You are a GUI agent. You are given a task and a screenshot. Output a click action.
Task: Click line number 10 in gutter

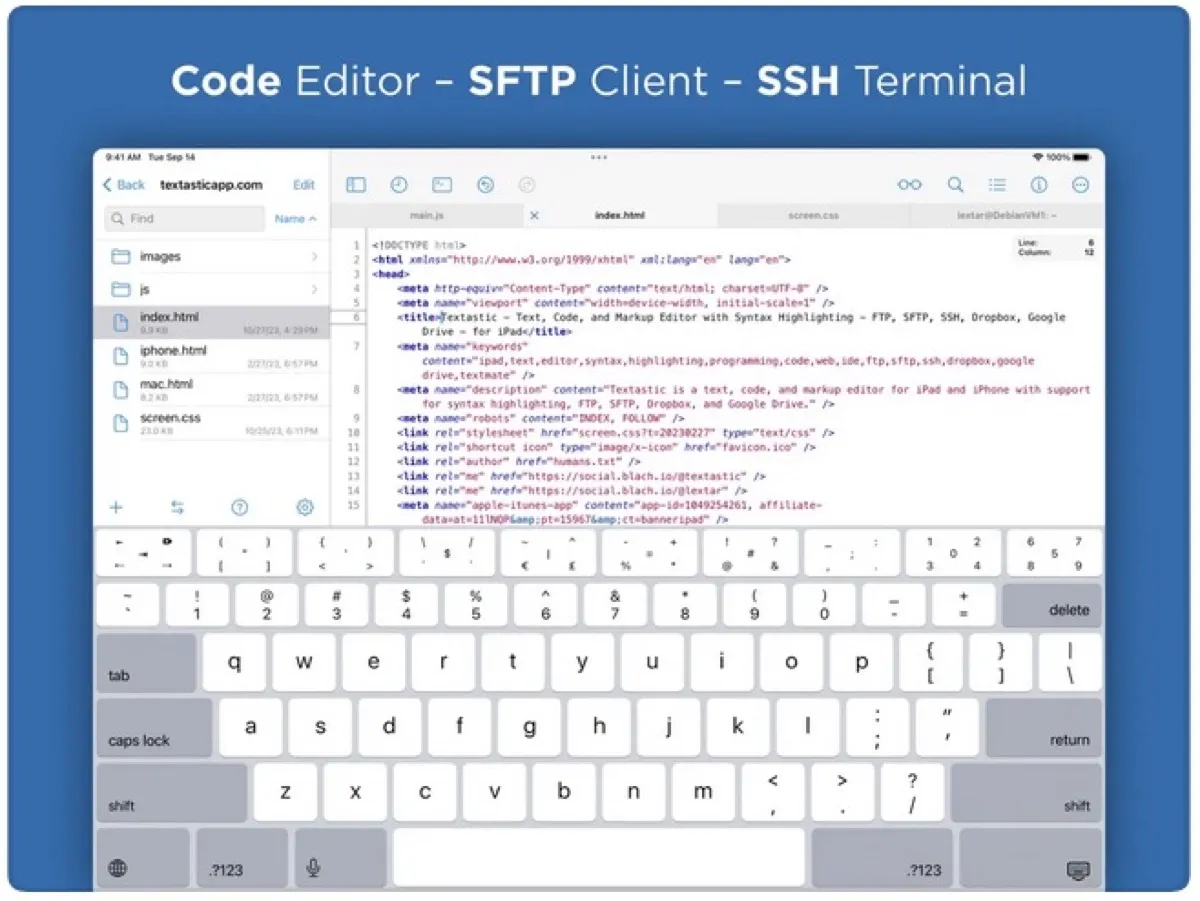353,433
